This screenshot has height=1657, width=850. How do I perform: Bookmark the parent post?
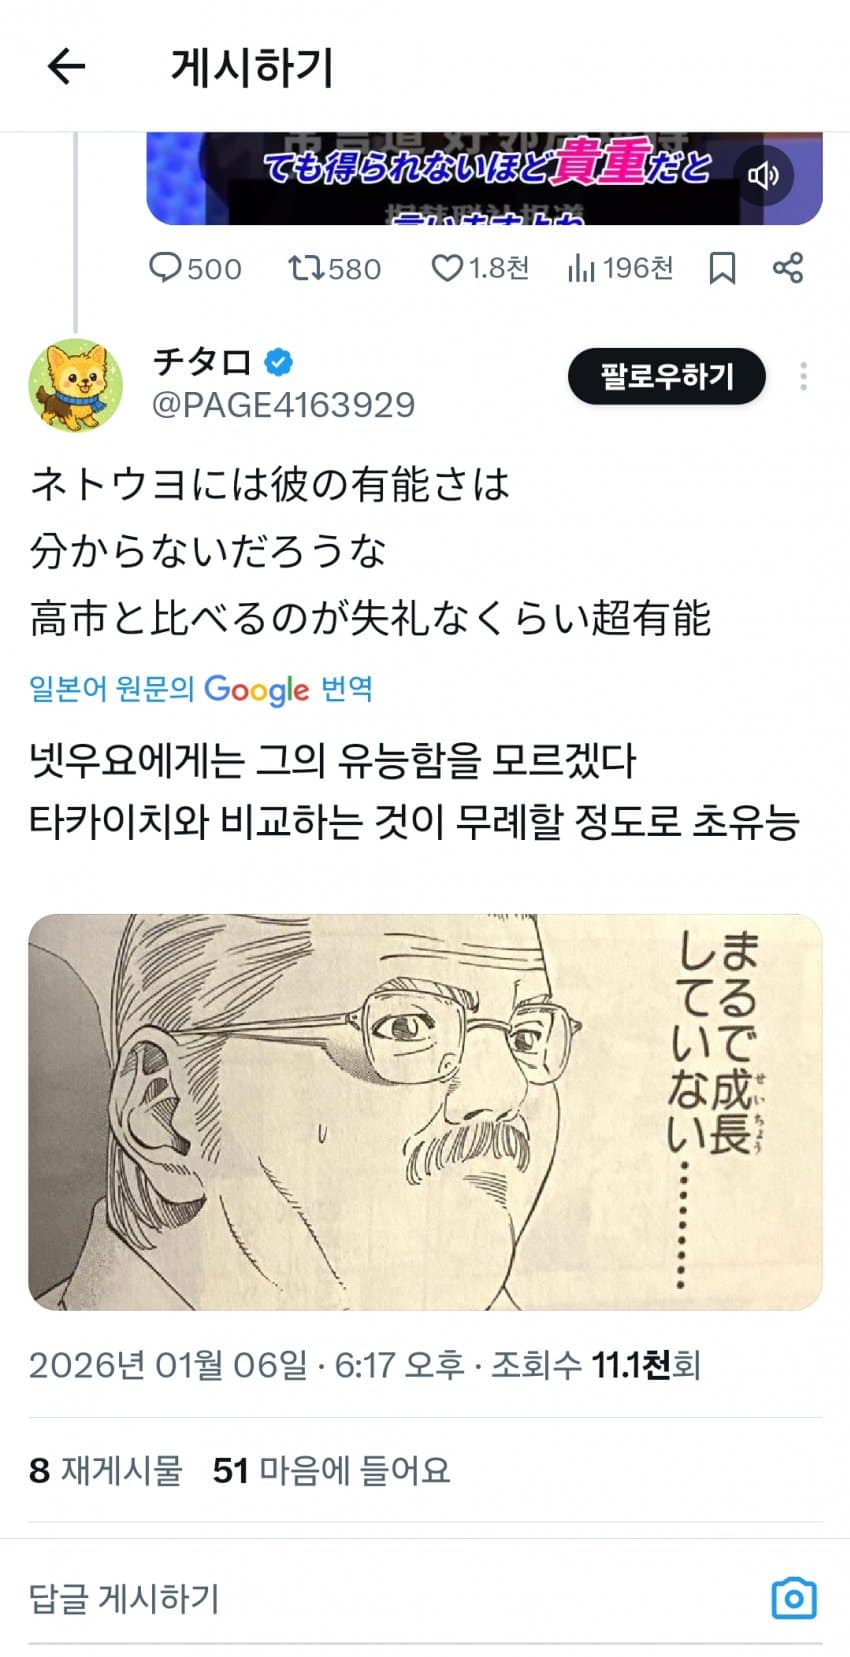722,268
